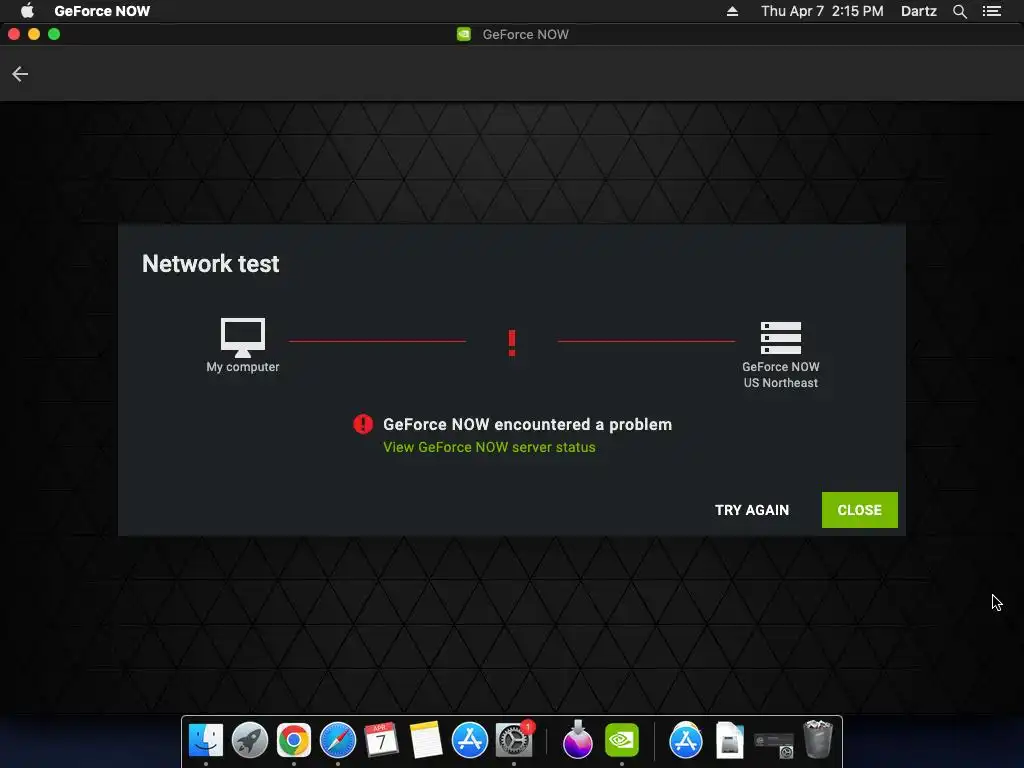Click the red exclamation mark between the connection lines
The width and height of the screenshot is (1024, 768).
pos(512,343)
